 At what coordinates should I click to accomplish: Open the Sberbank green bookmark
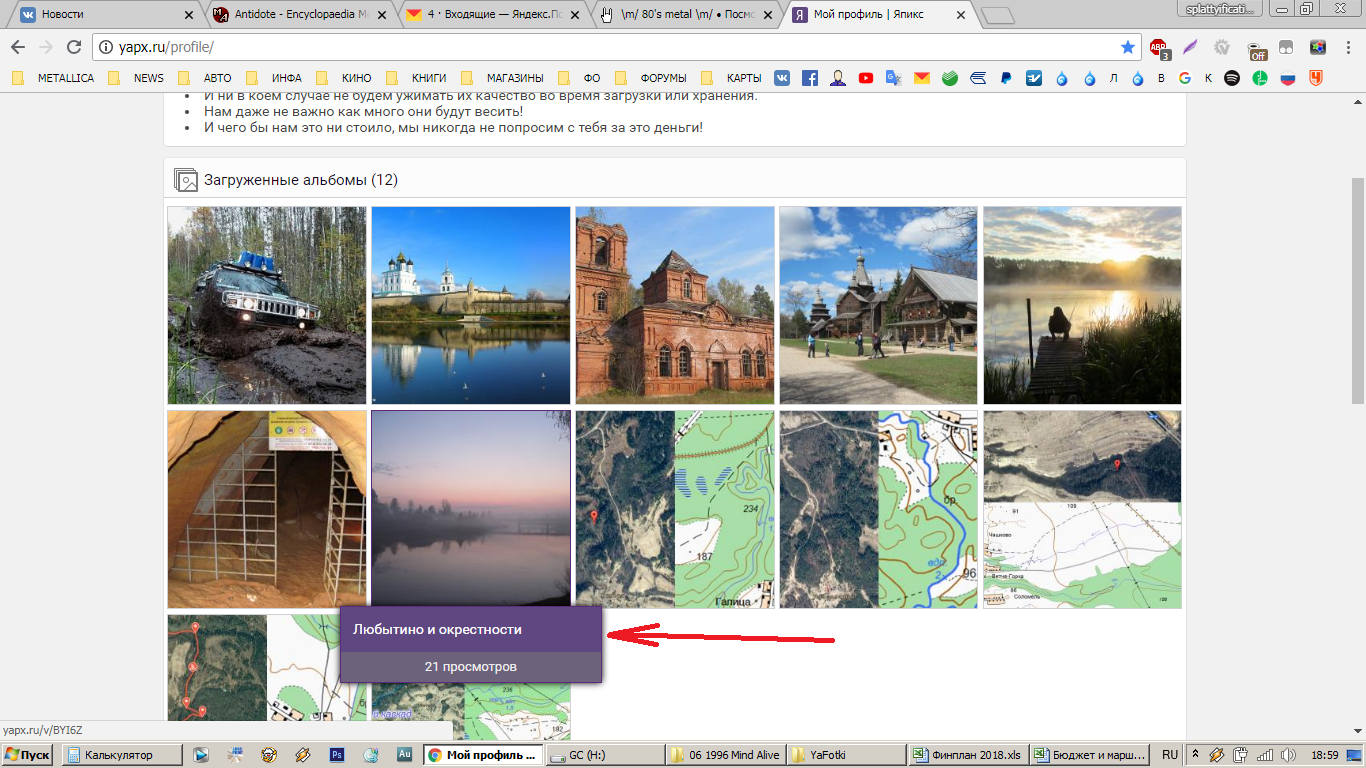click(950, 78)
